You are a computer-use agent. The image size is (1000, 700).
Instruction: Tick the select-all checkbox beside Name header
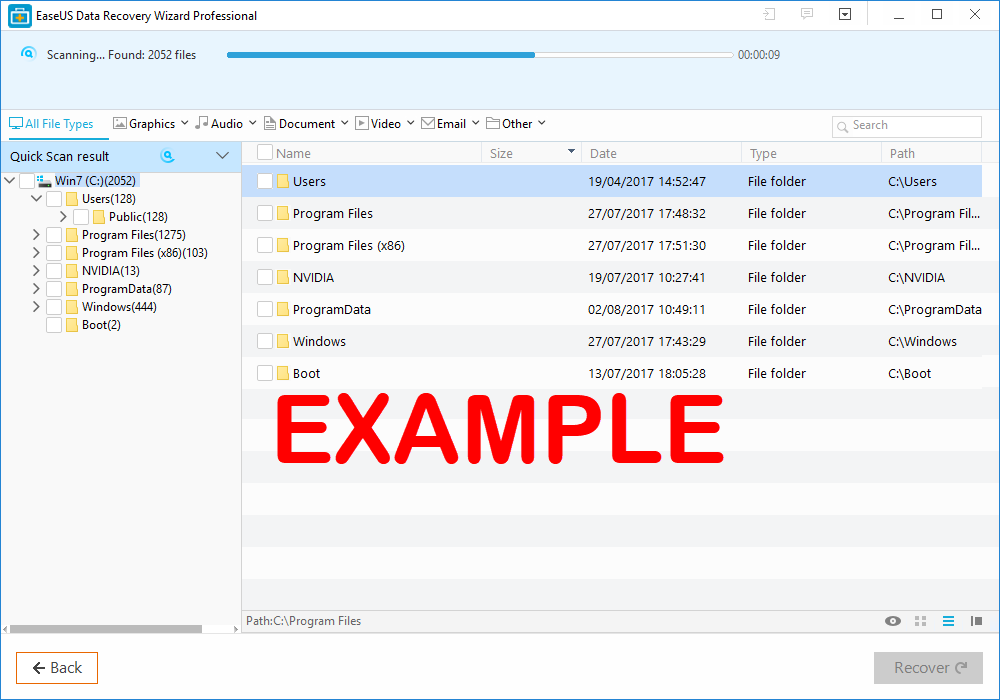(x=265, y=152)
